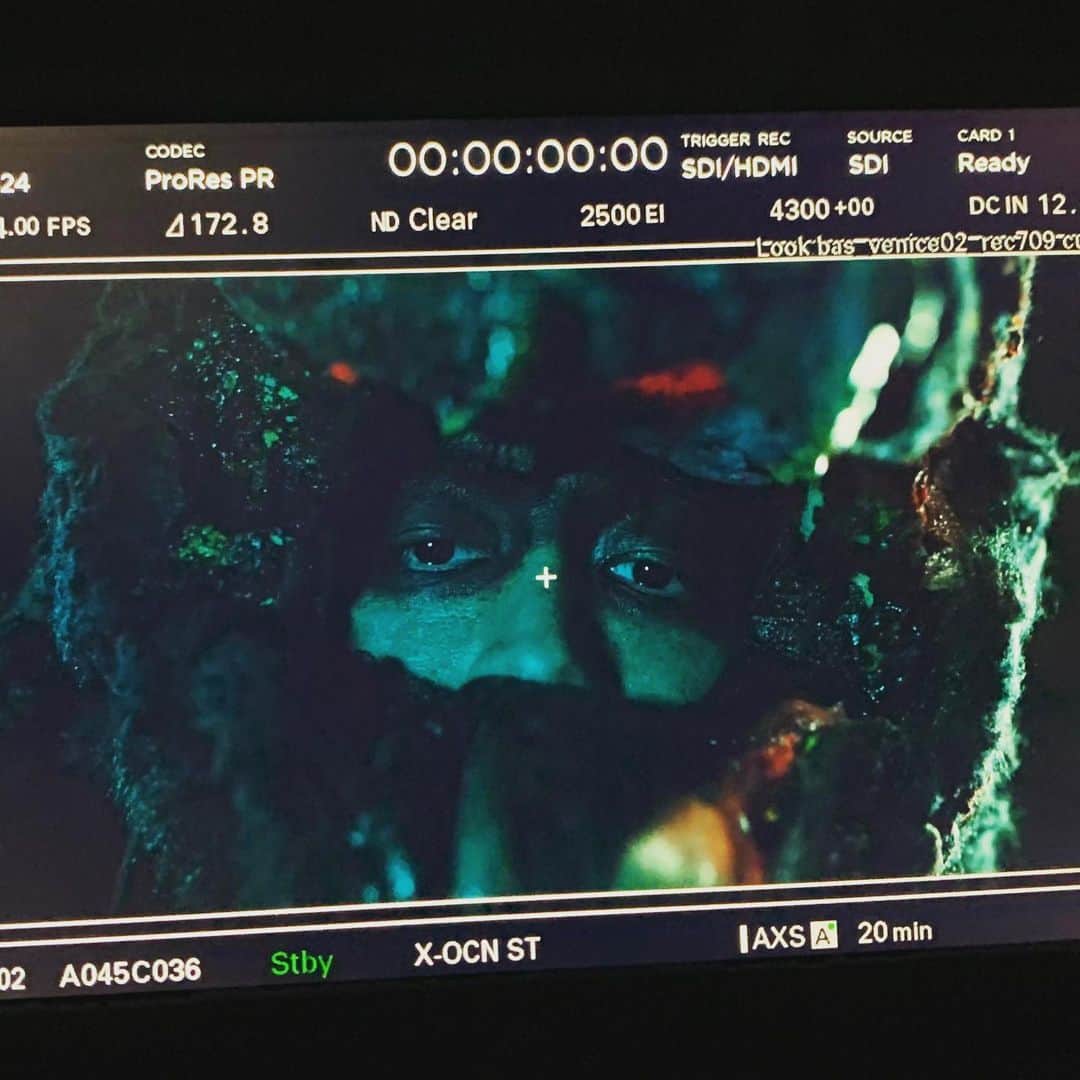Select the 4300 +00 white balance value

822,209
